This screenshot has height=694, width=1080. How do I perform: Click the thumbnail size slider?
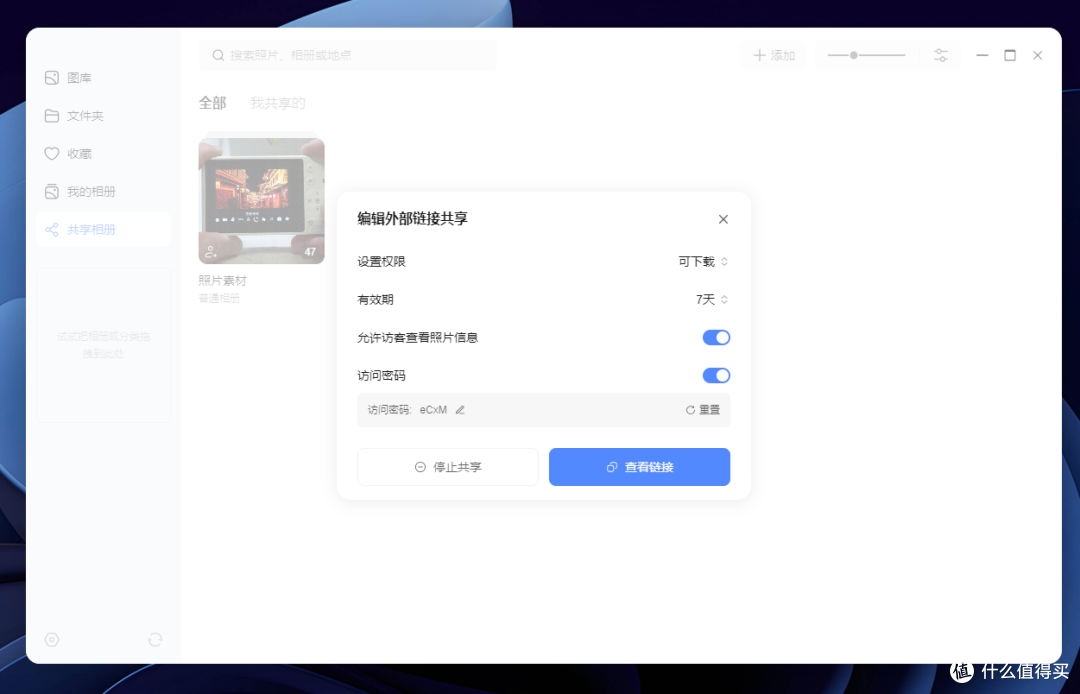[x=866, y=55]
